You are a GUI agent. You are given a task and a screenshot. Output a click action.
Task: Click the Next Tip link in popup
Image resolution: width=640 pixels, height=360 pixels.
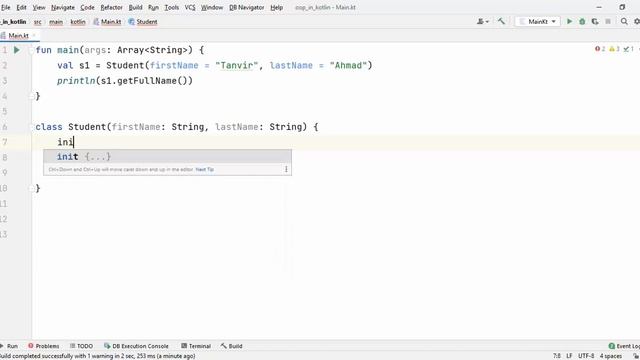[204, 169]
